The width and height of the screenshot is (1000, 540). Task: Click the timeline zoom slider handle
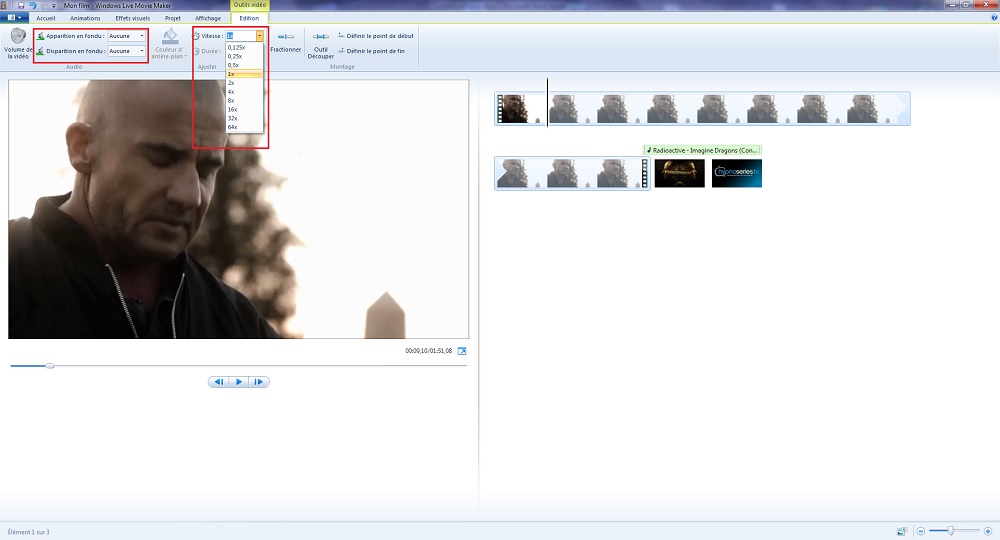tap(950, 530)
